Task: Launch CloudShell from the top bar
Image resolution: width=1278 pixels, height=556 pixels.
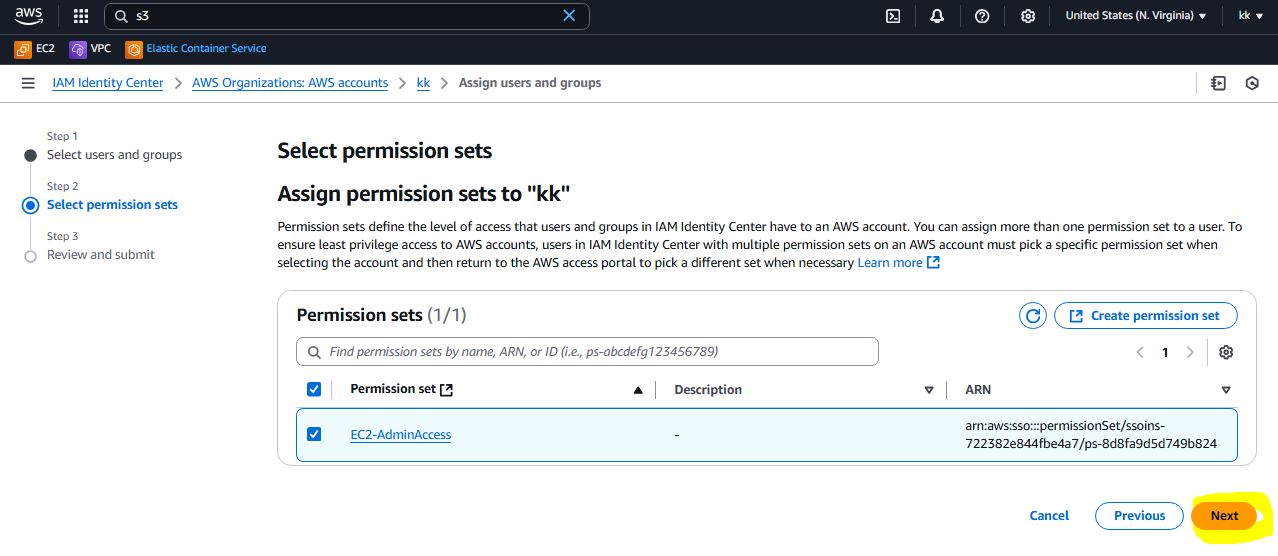Action: (x=893, y=16)
